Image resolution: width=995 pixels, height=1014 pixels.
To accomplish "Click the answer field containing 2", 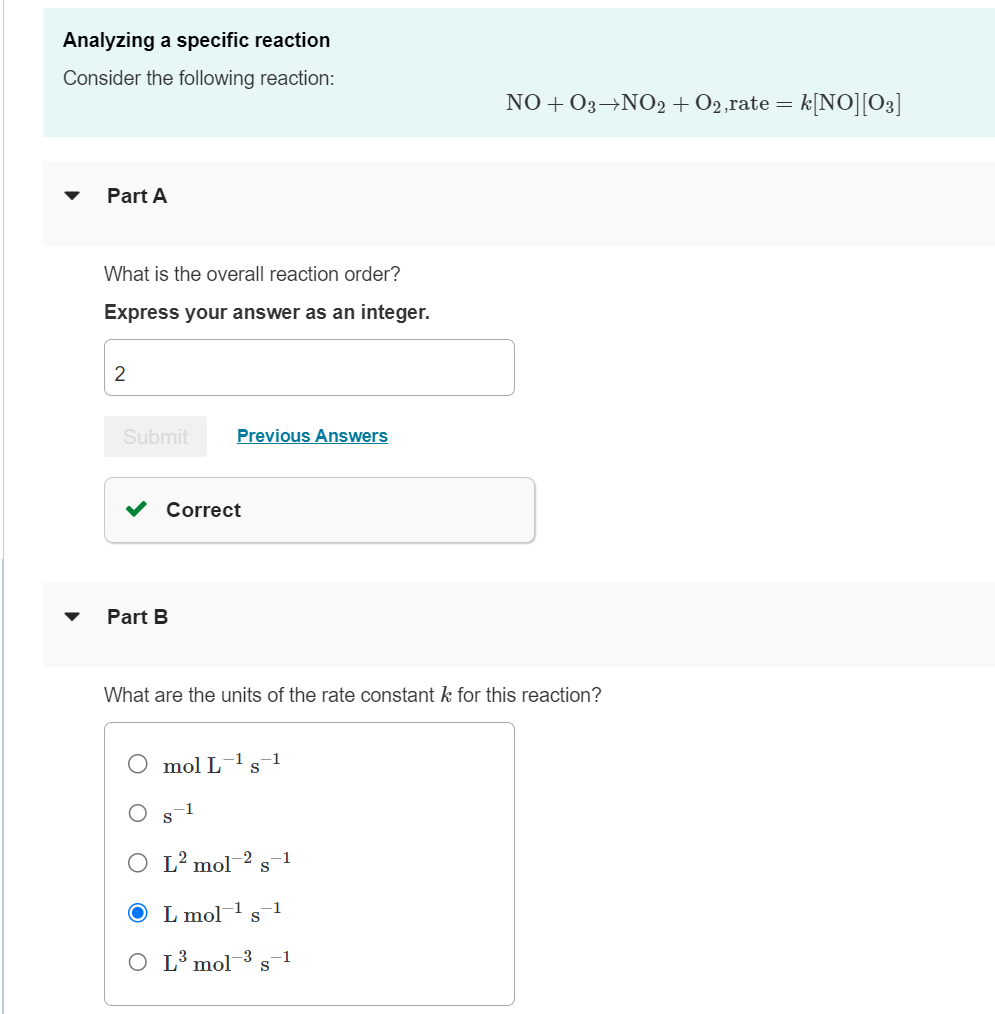I will (309, 368).
